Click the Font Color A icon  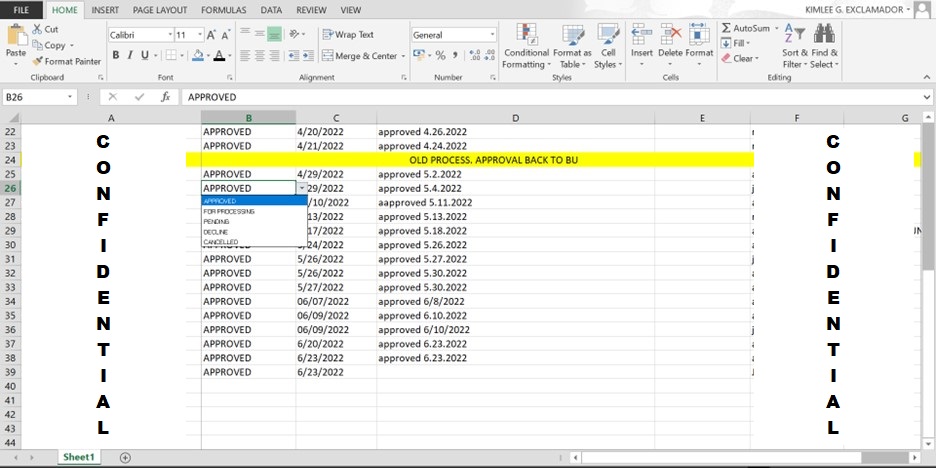click(x=218, y=56)
